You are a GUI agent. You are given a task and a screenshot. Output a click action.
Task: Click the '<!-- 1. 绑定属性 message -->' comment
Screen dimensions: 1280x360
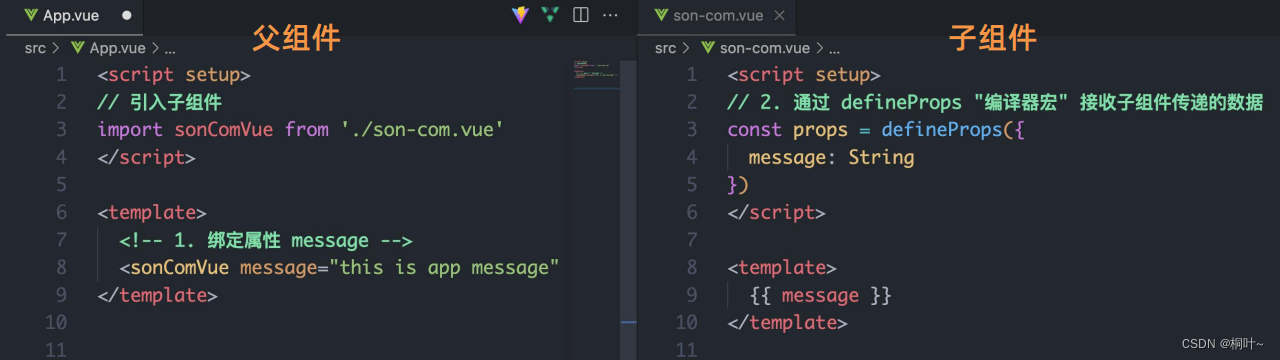[266, 240]
